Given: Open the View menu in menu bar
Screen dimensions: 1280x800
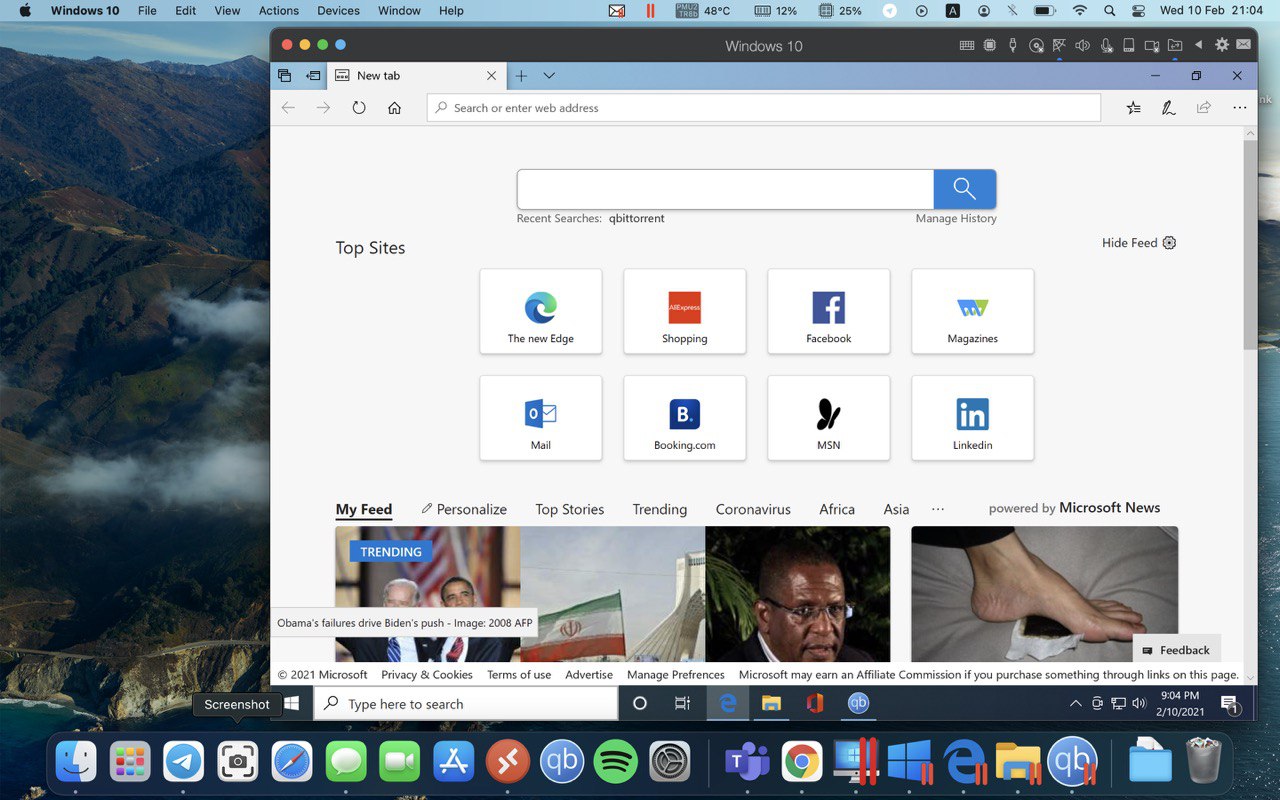Looking at the screenshot, I should (227, 11).
